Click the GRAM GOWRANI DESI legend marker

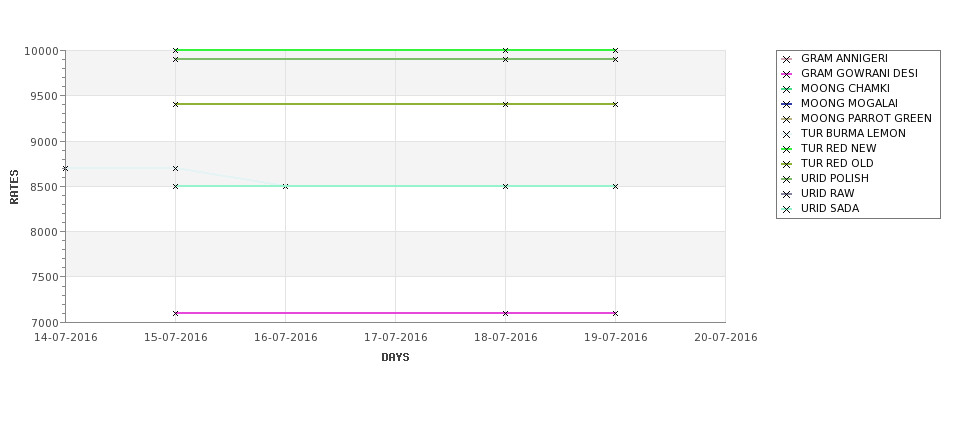click(x=786, y=74)
